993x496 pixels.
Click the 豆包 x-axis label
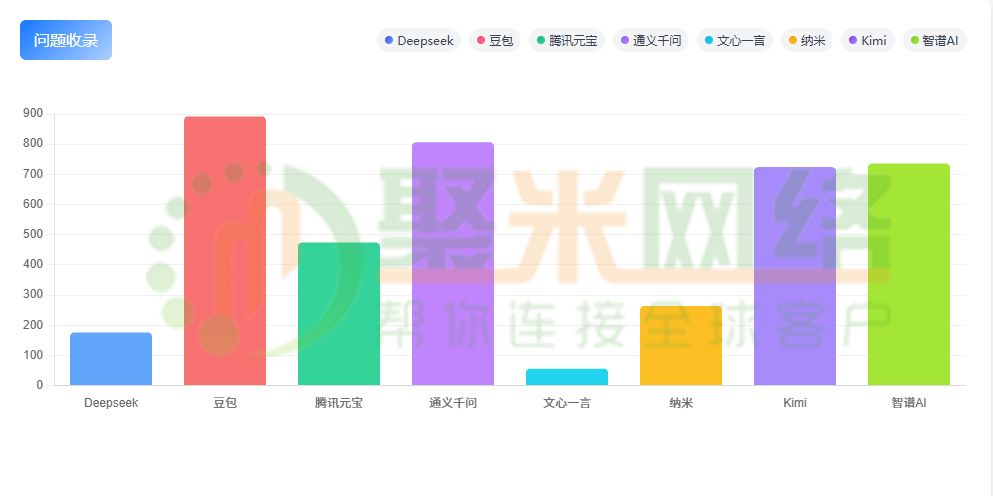pos(225,403)
